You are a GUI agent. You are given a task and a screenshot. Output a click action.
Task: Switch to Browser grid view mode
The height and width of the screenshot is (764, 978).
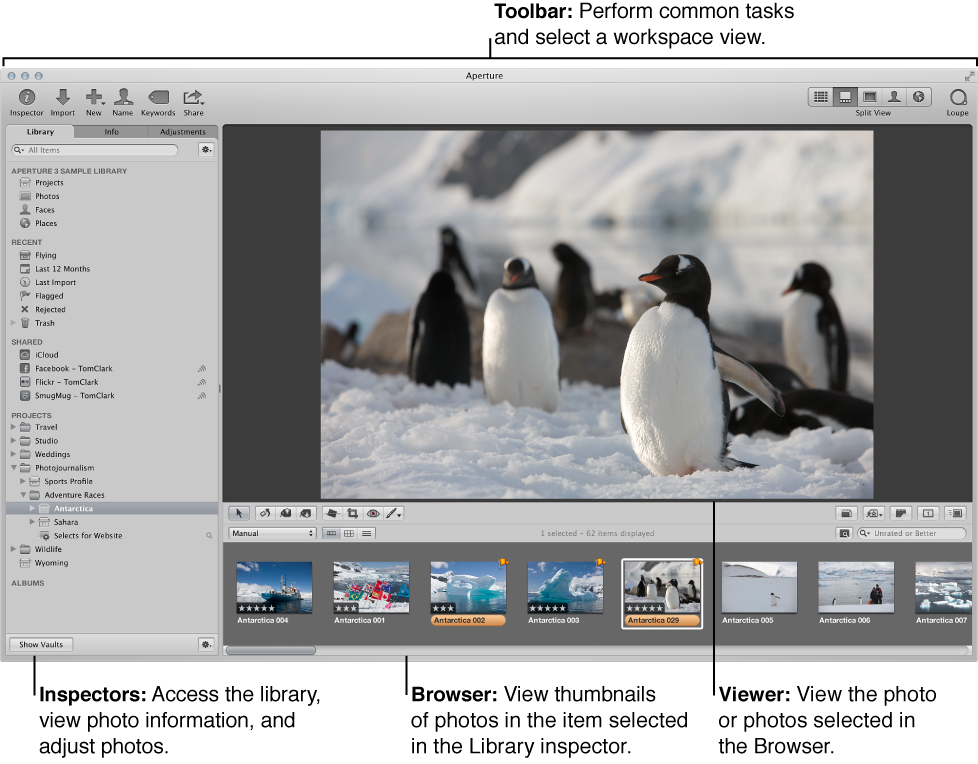coord(821,97)
